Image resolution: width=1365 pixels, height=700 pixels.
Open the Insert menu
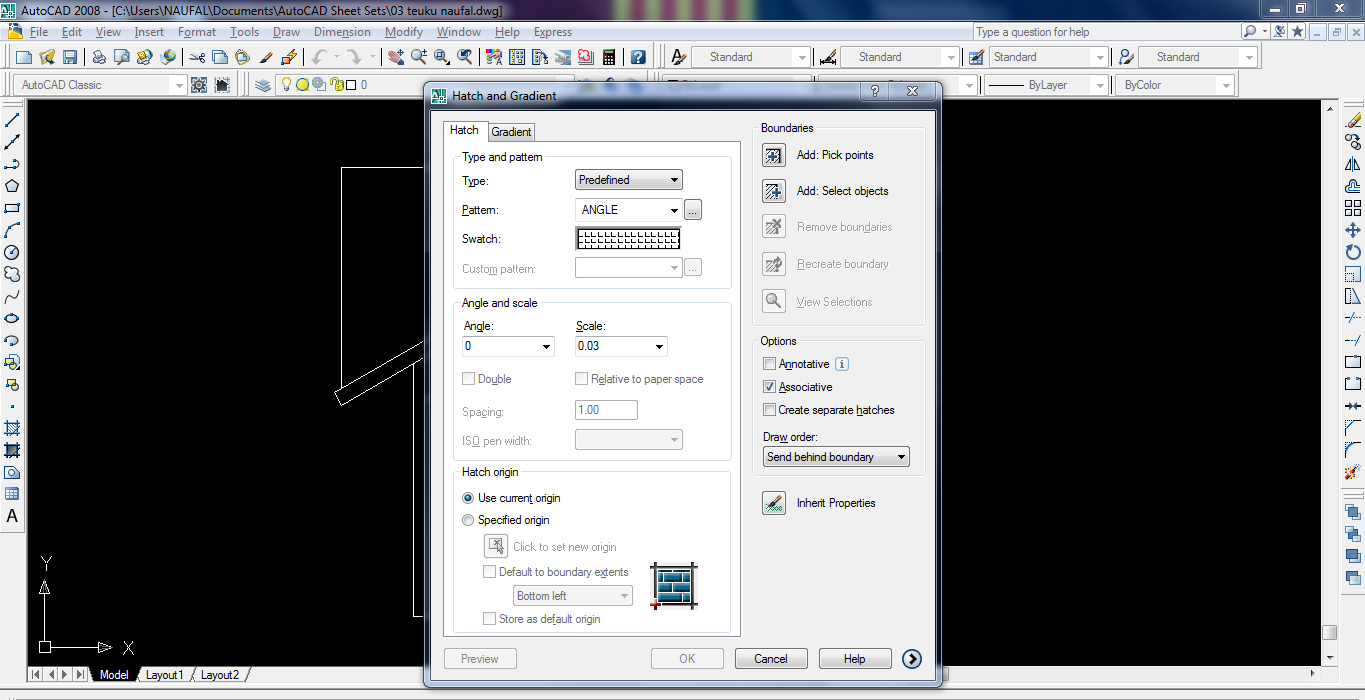tap(149, 32)
